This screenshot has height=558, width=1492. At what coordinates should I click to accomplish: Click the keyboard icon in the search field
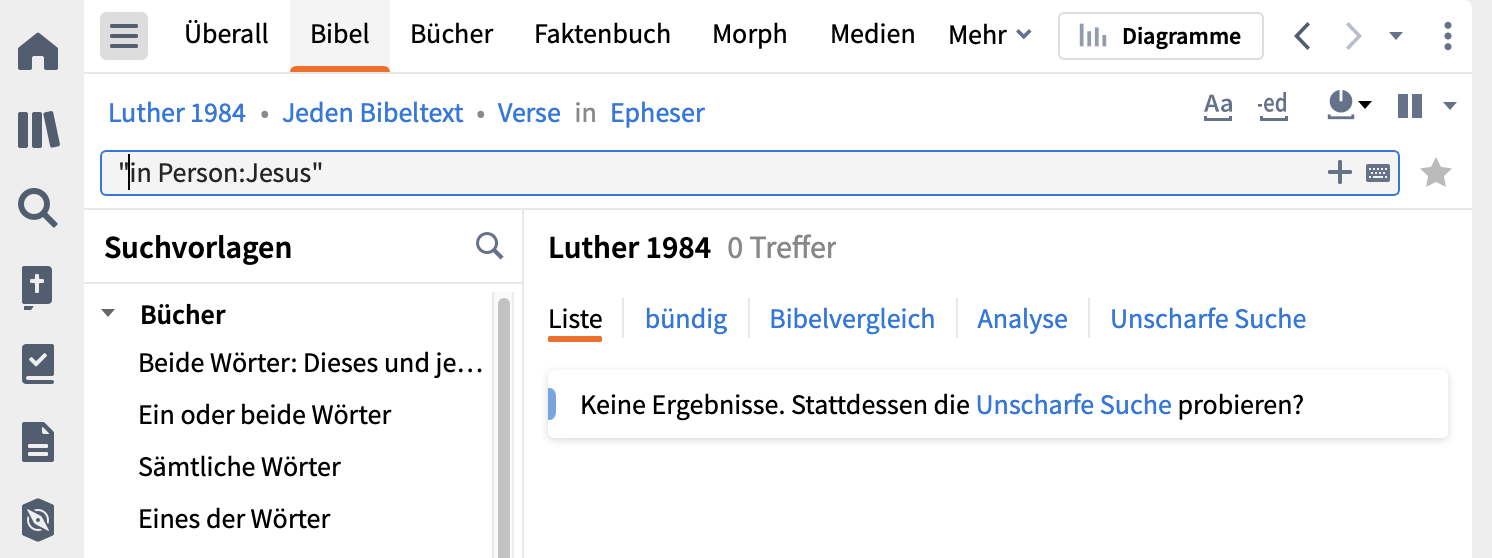[1377, 173]
